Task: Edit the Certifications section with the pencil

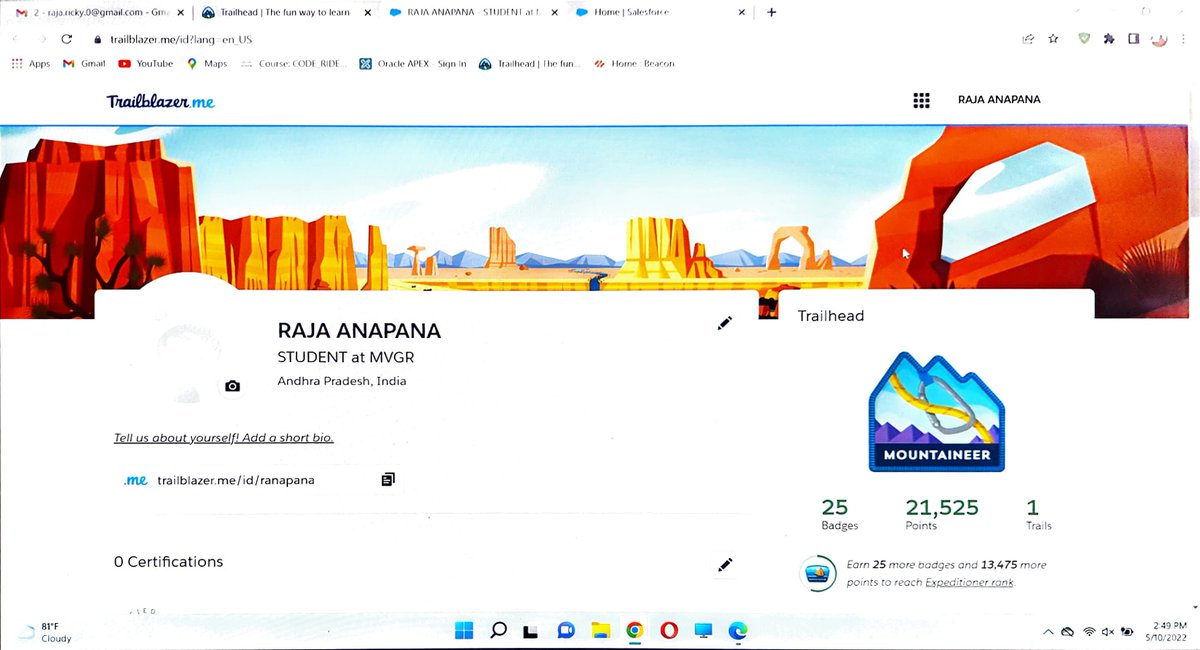Action: pyautogui.click(x=726, y=565)
